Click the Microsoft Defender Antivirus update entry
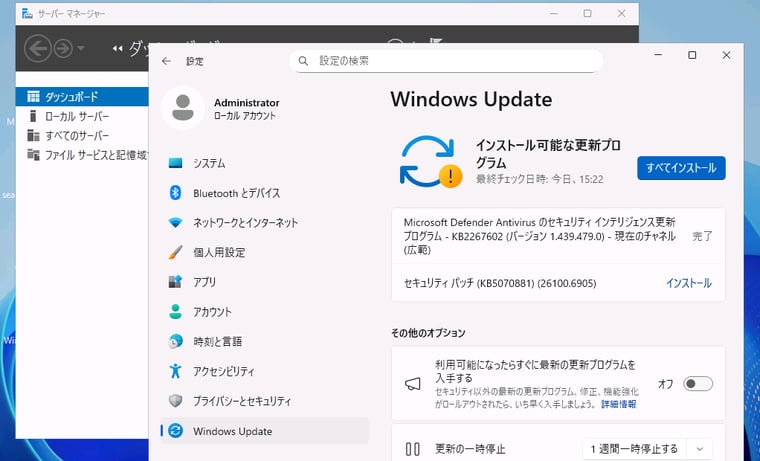Viewport: 760px width, 461px height. 558,236
